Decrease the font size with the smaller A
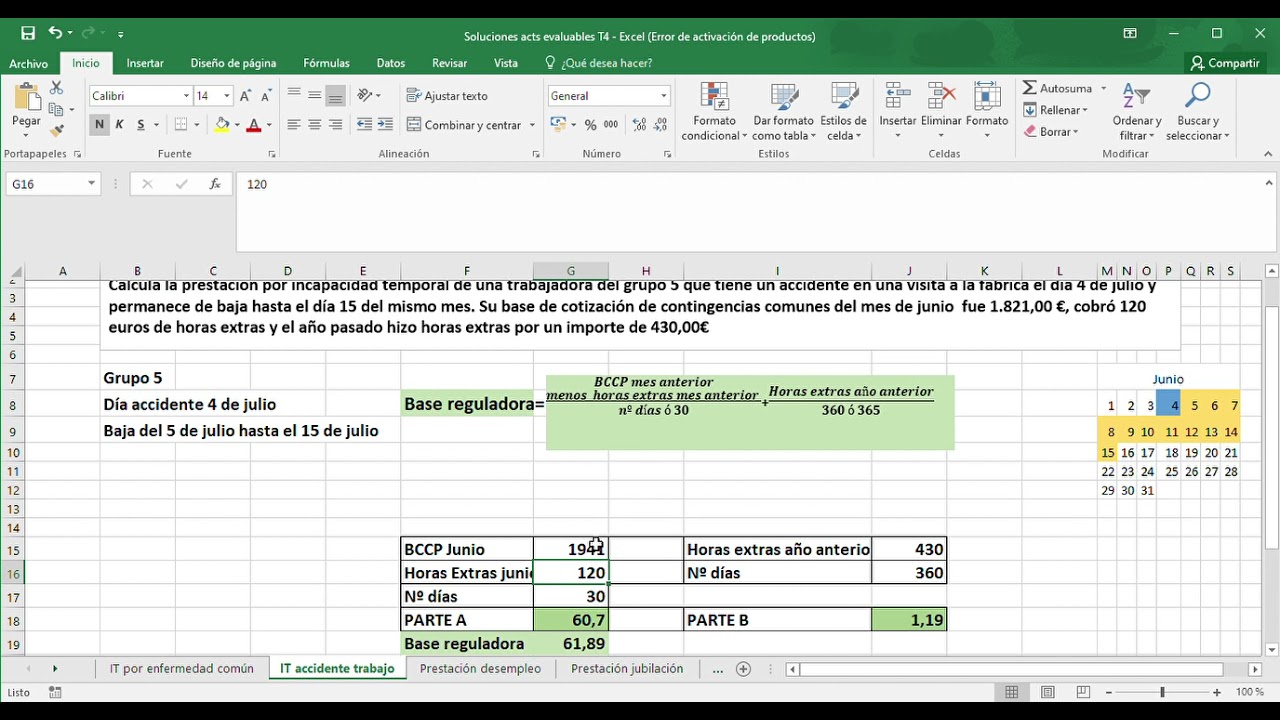 tap(266, 96)
